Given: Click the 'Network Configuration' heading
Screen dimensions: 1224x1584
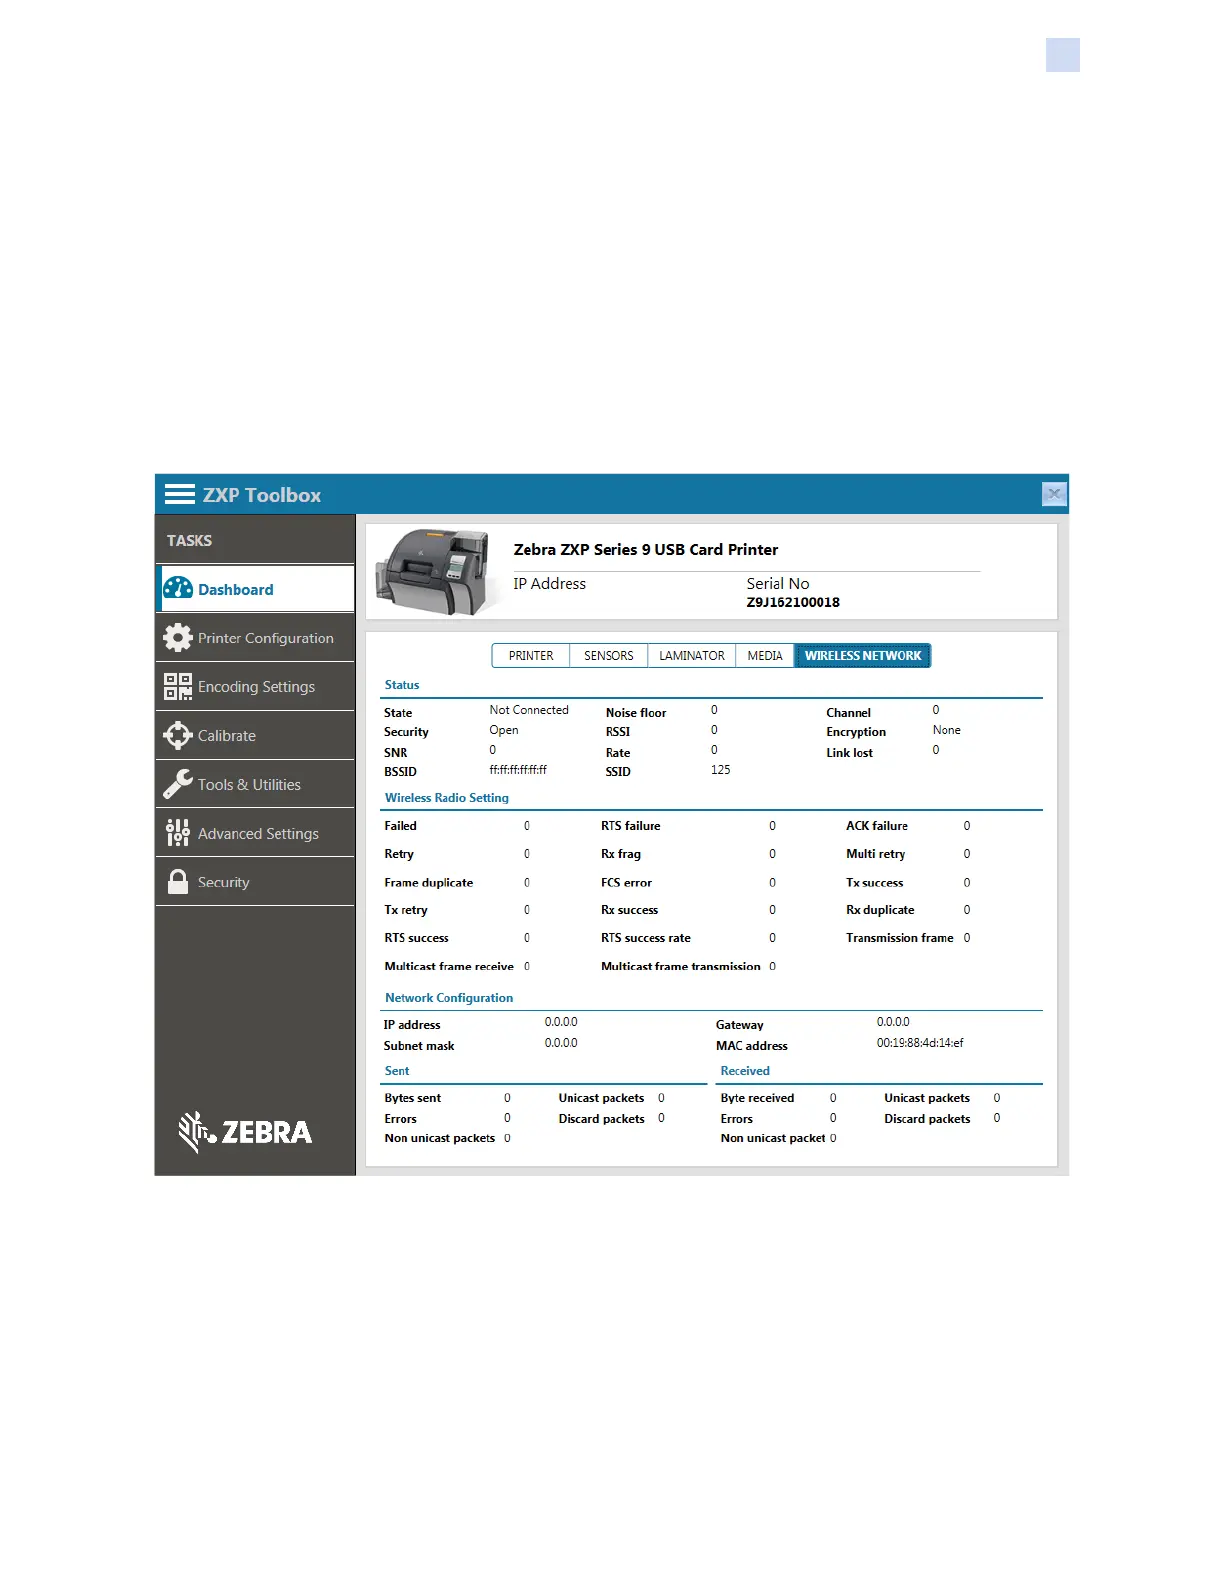Looking at the screenshot, I should (449, 998).
